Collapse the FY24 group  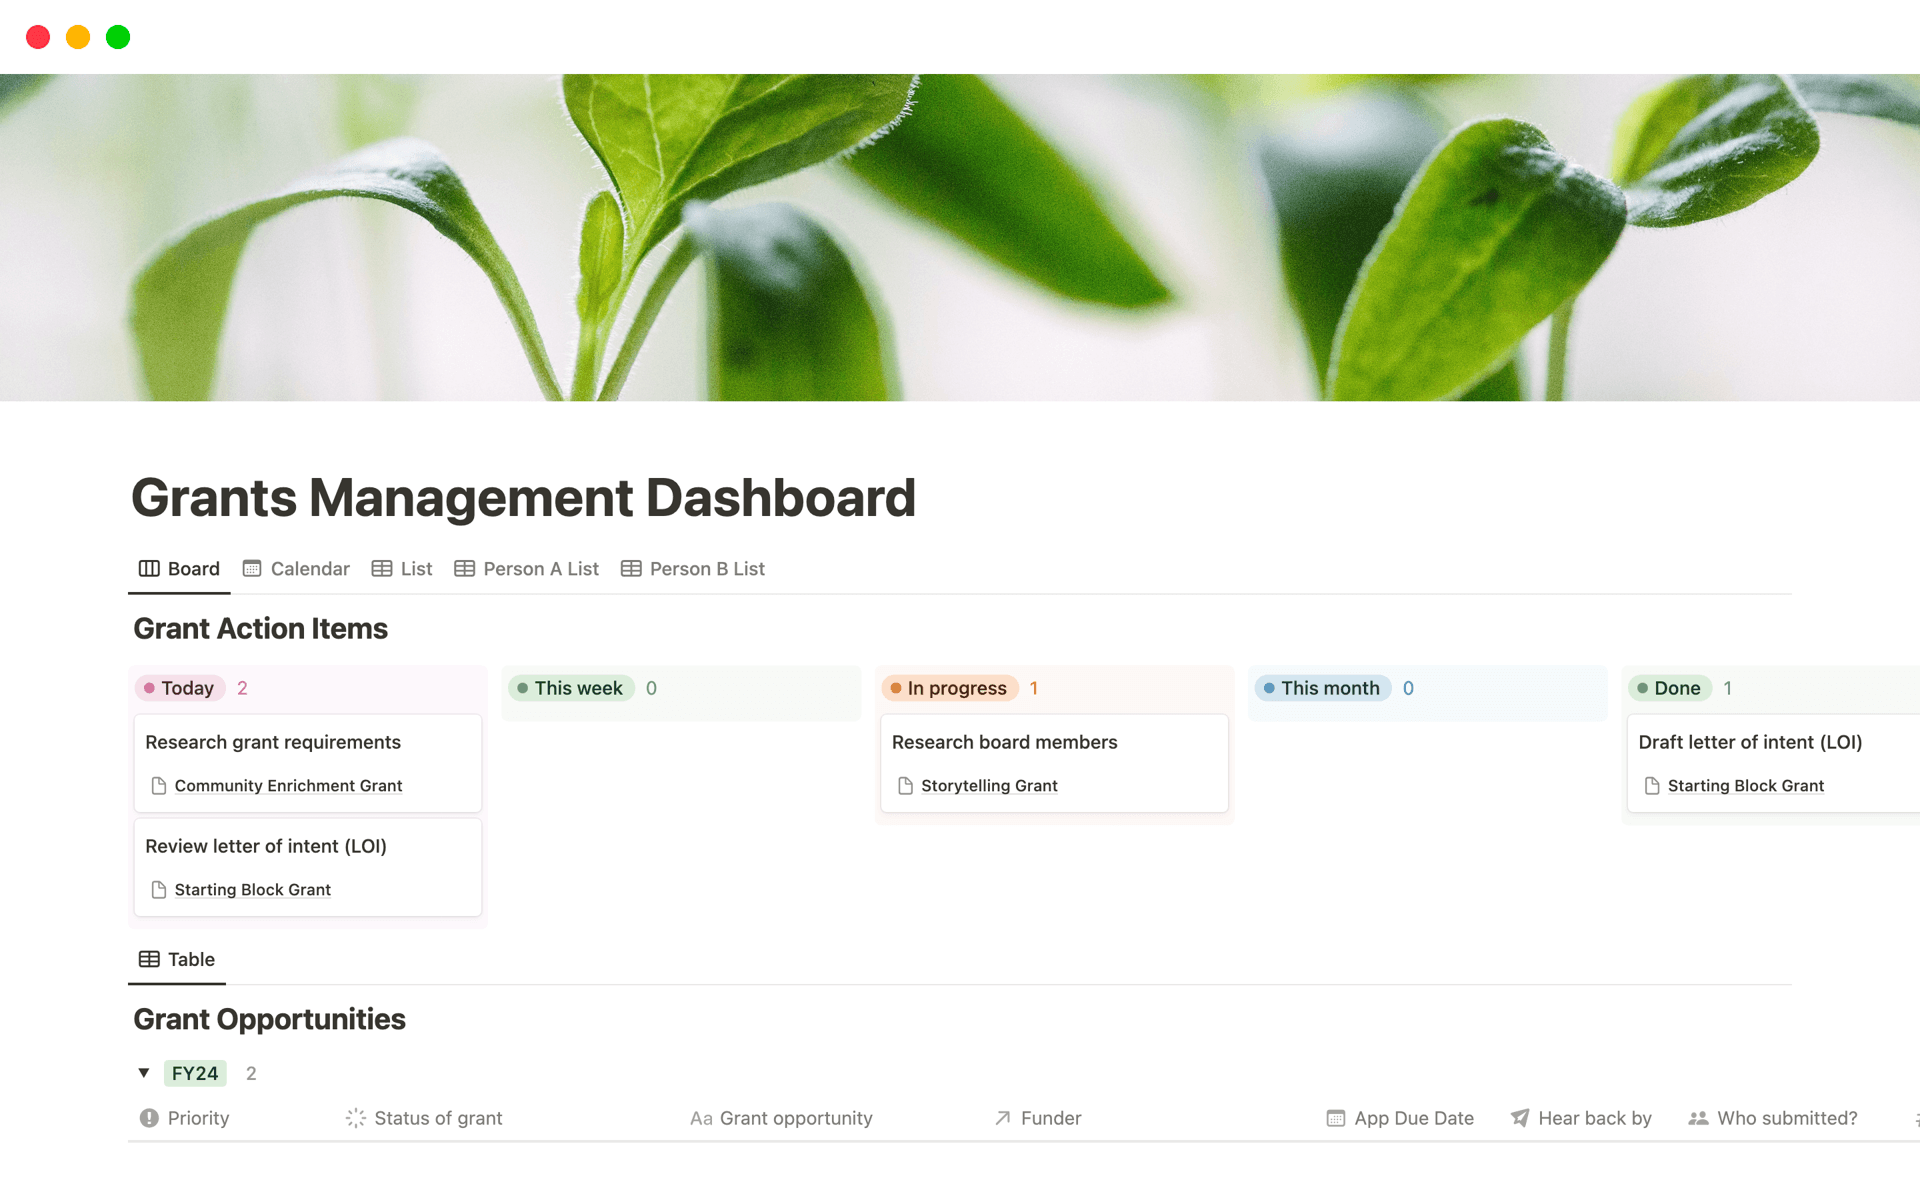143,1072
